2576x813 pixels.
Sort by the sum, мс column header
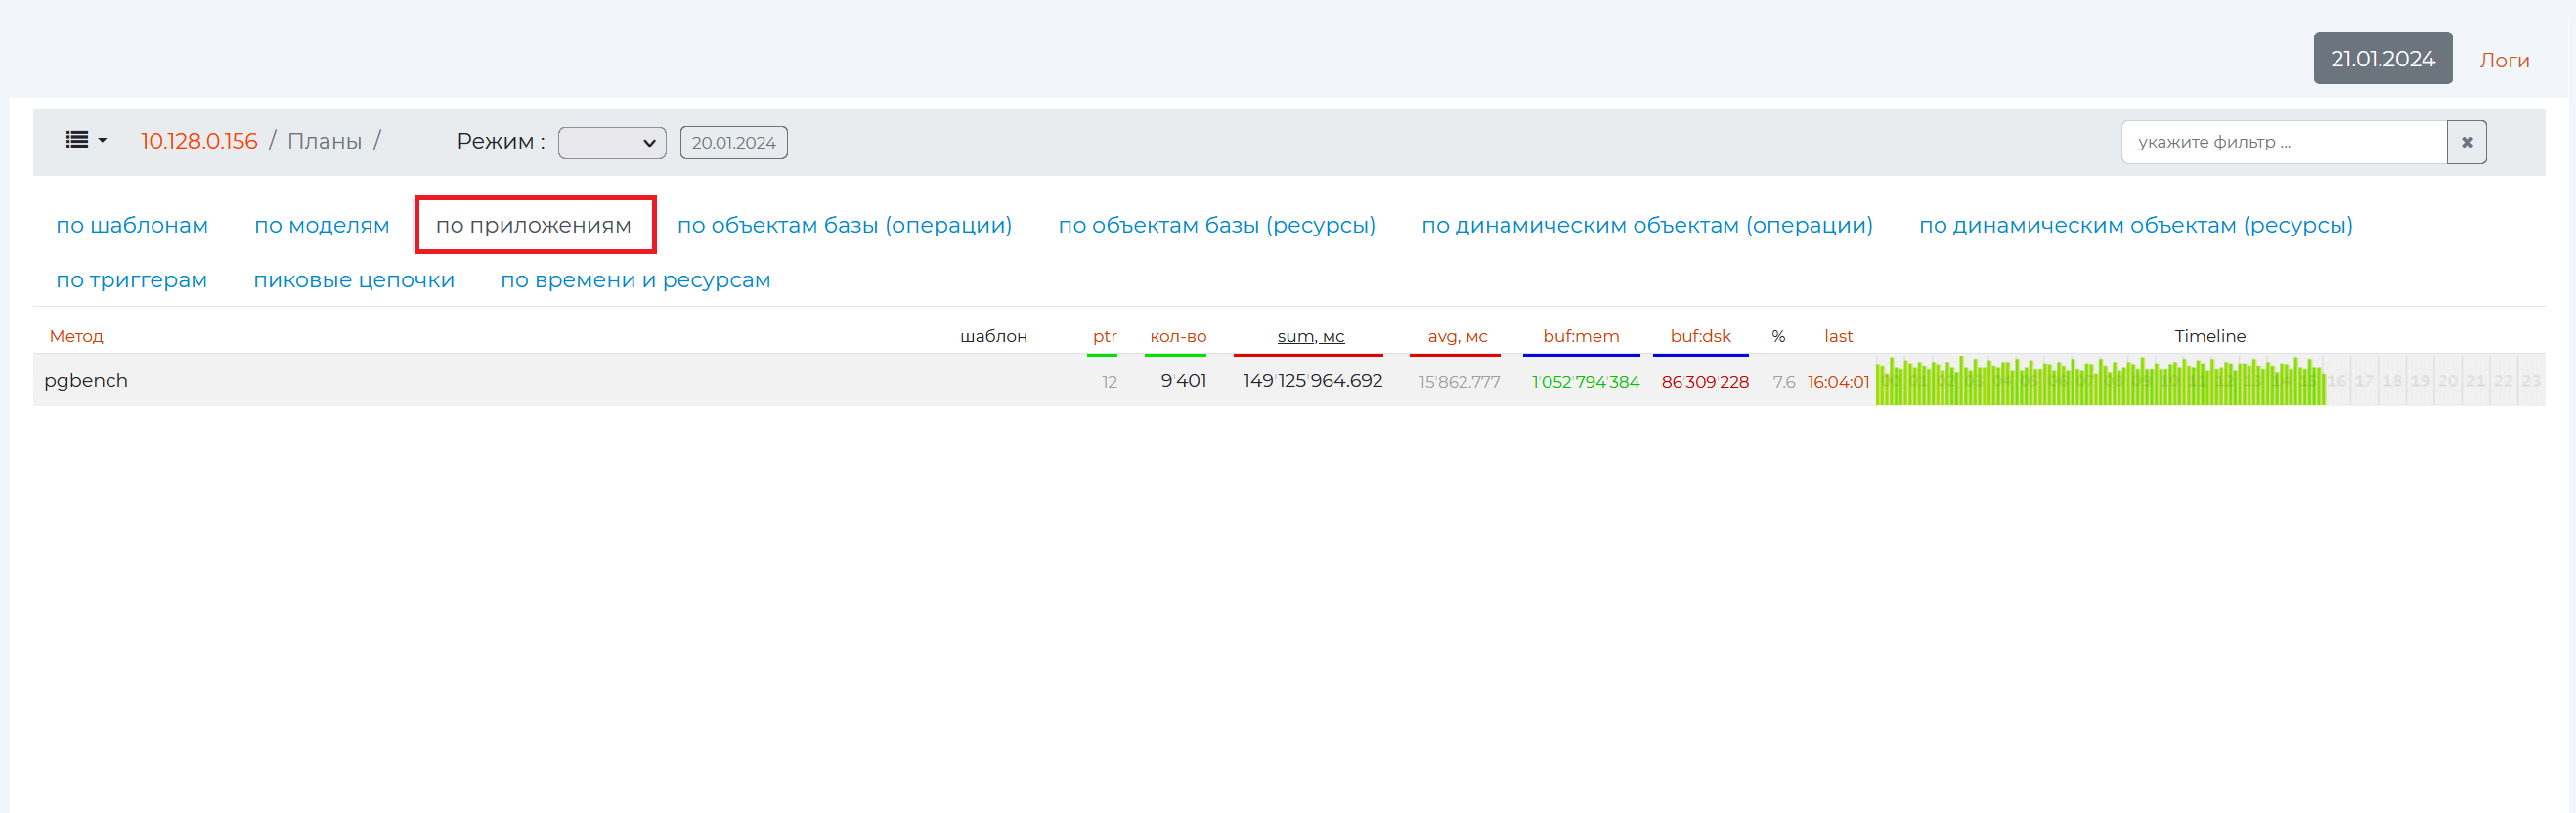click(1310, 336)
